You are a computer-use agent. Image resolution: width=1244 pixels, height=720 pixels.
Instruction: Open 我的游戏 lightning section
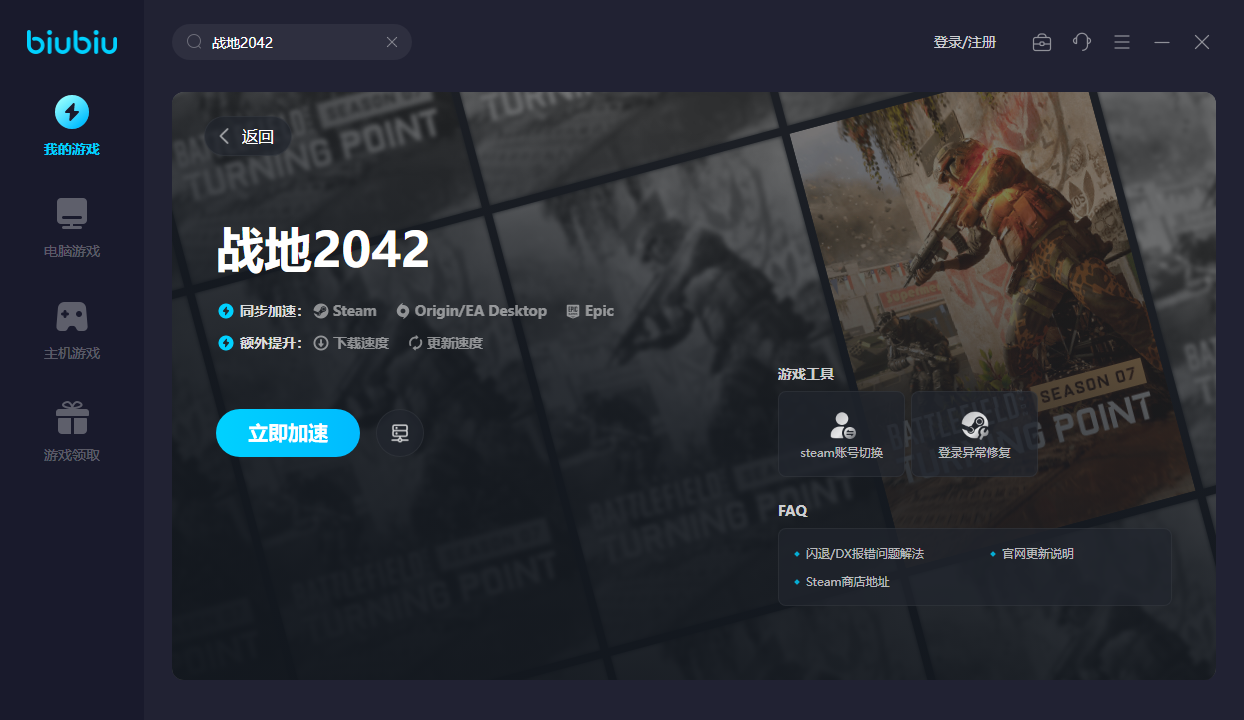71,126
